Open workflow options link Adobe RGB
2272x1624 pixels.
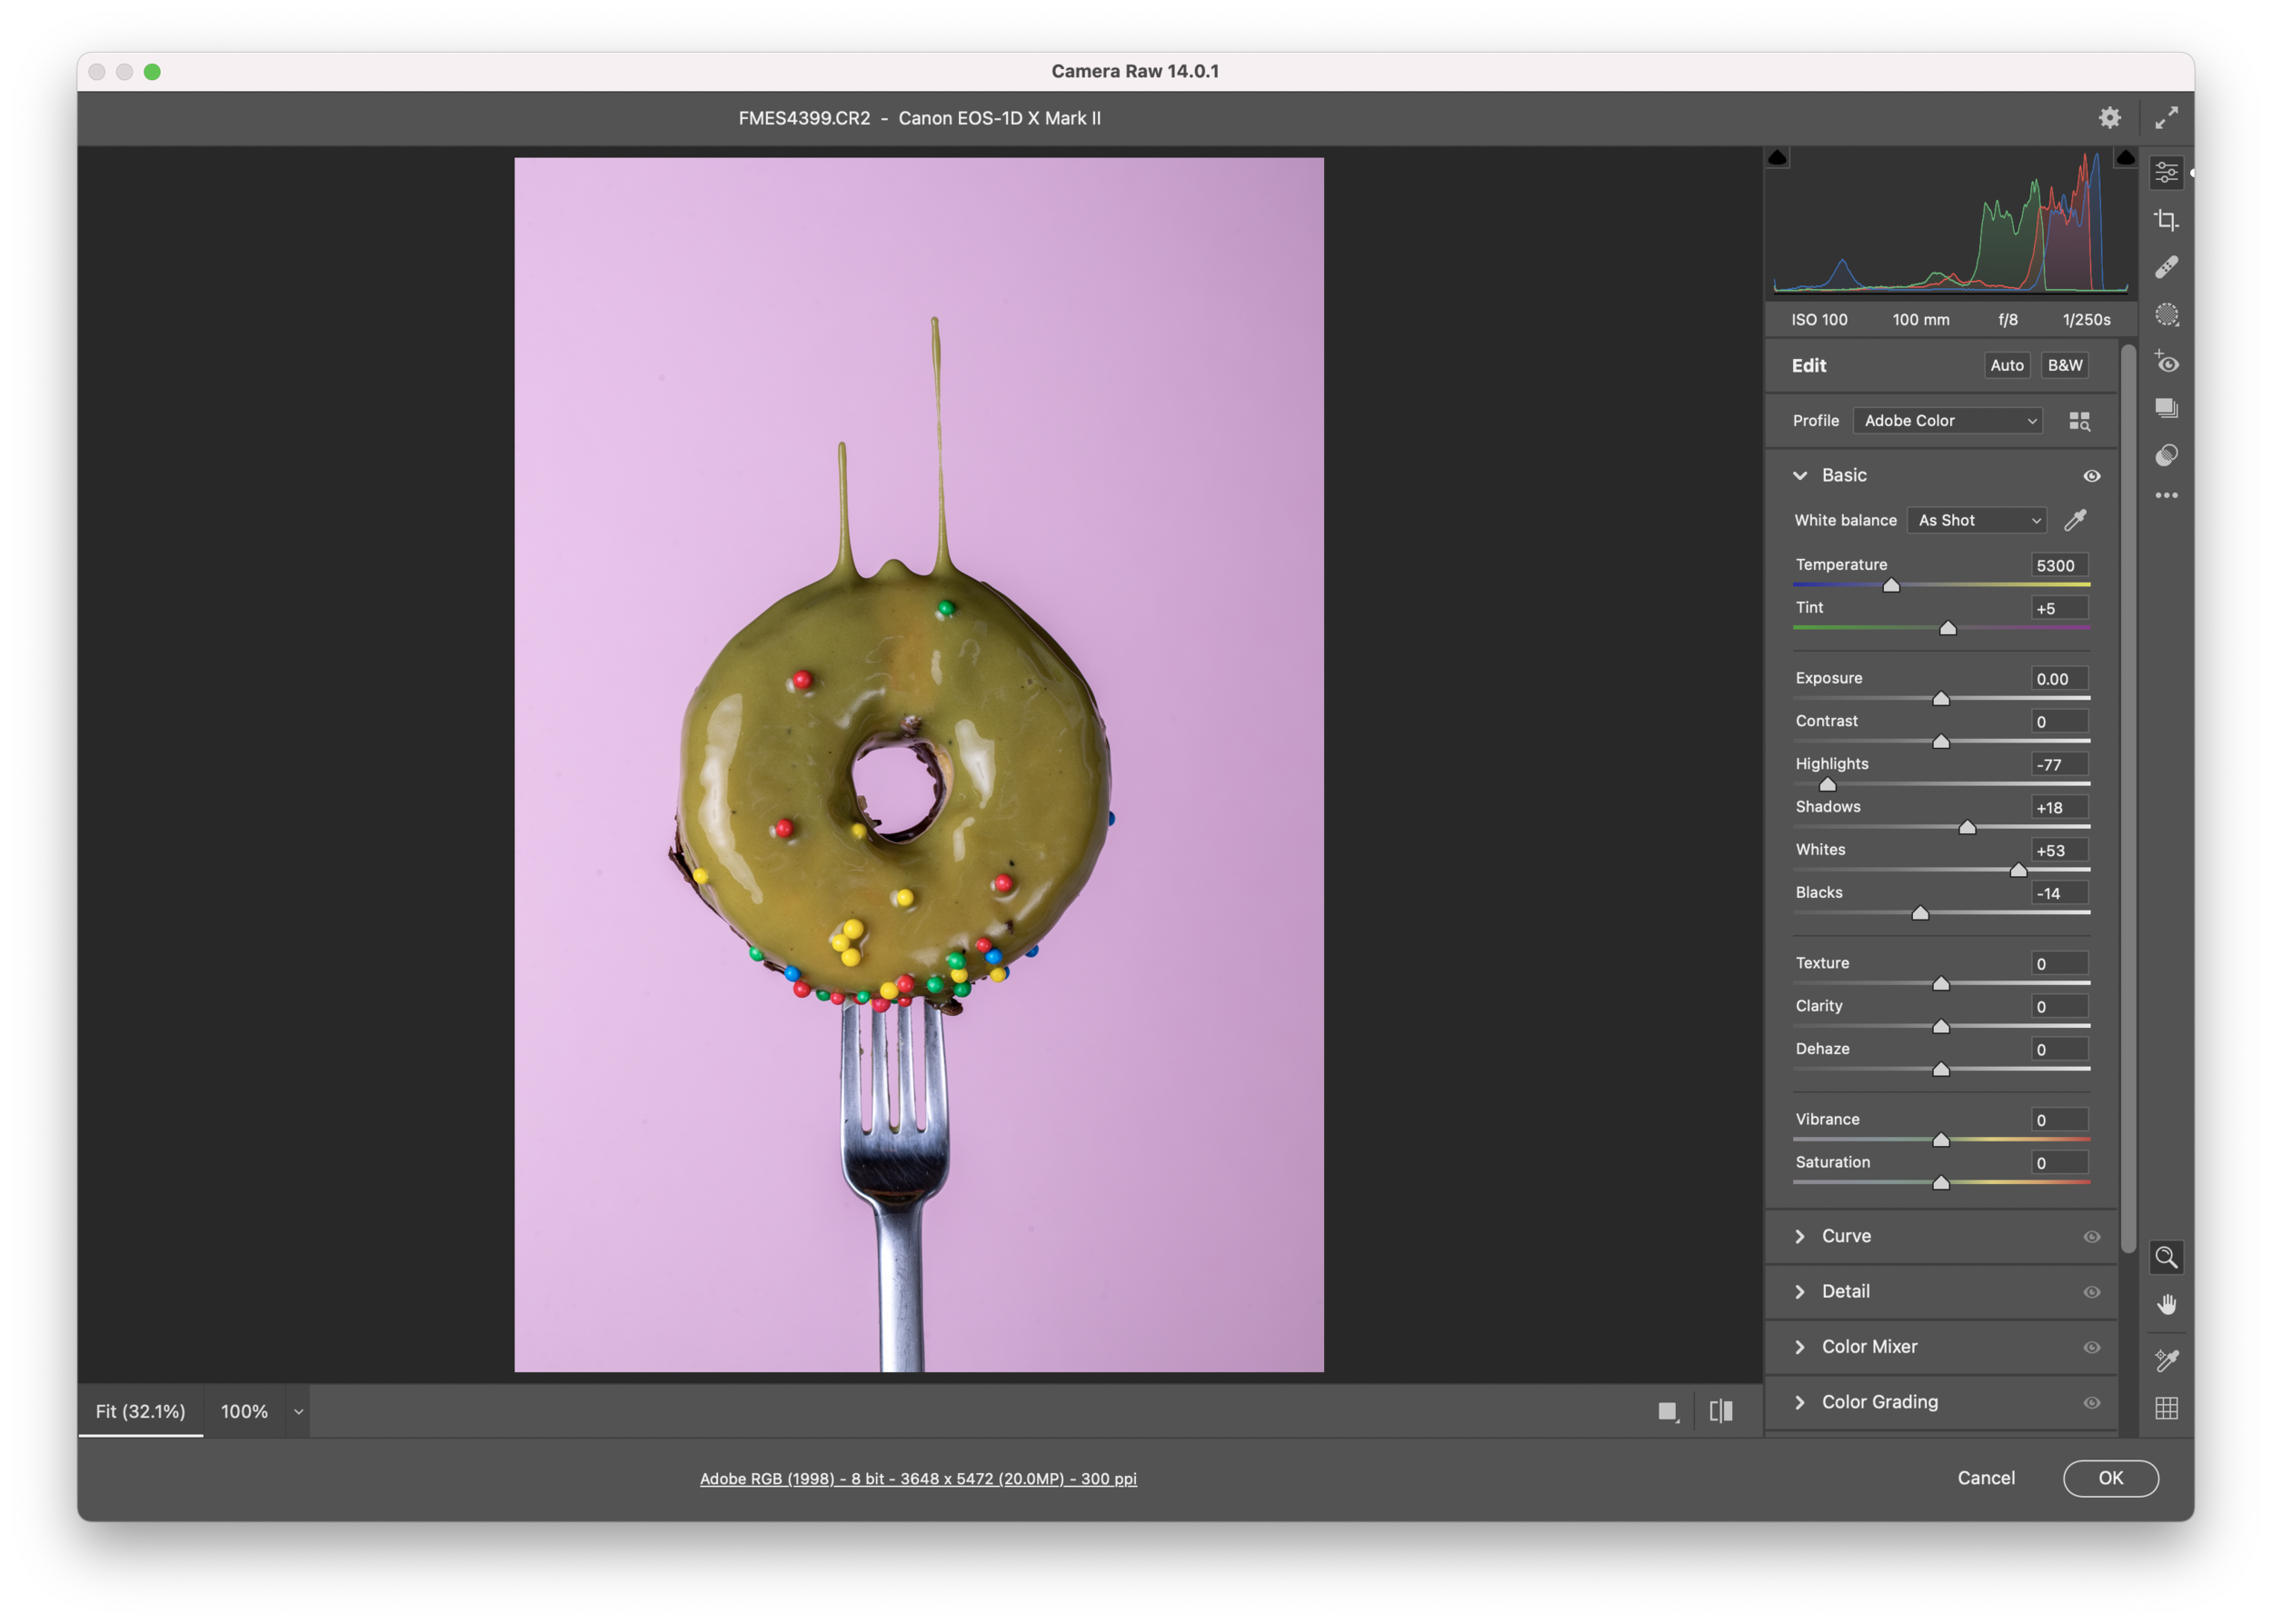pos(917,1478)
